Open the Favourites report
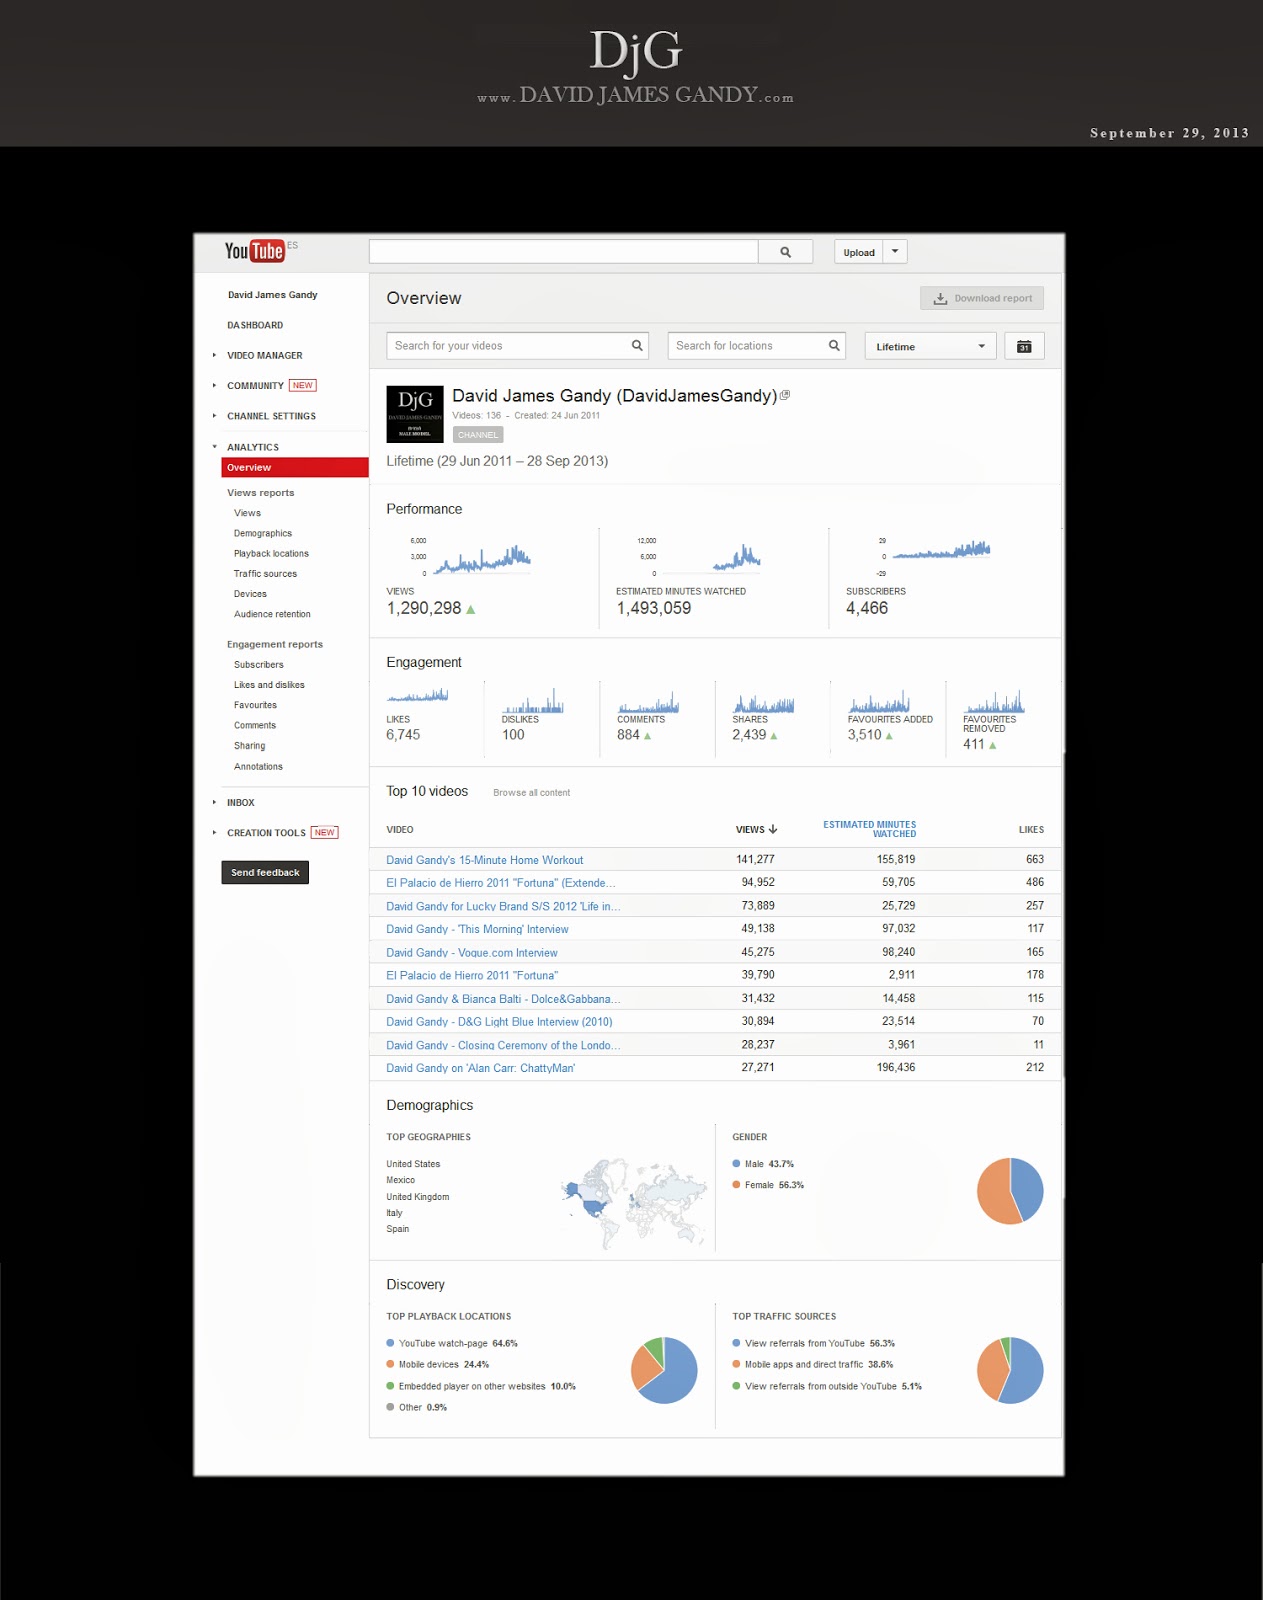Screen dimensions: 1263x1600 point(255,705)
